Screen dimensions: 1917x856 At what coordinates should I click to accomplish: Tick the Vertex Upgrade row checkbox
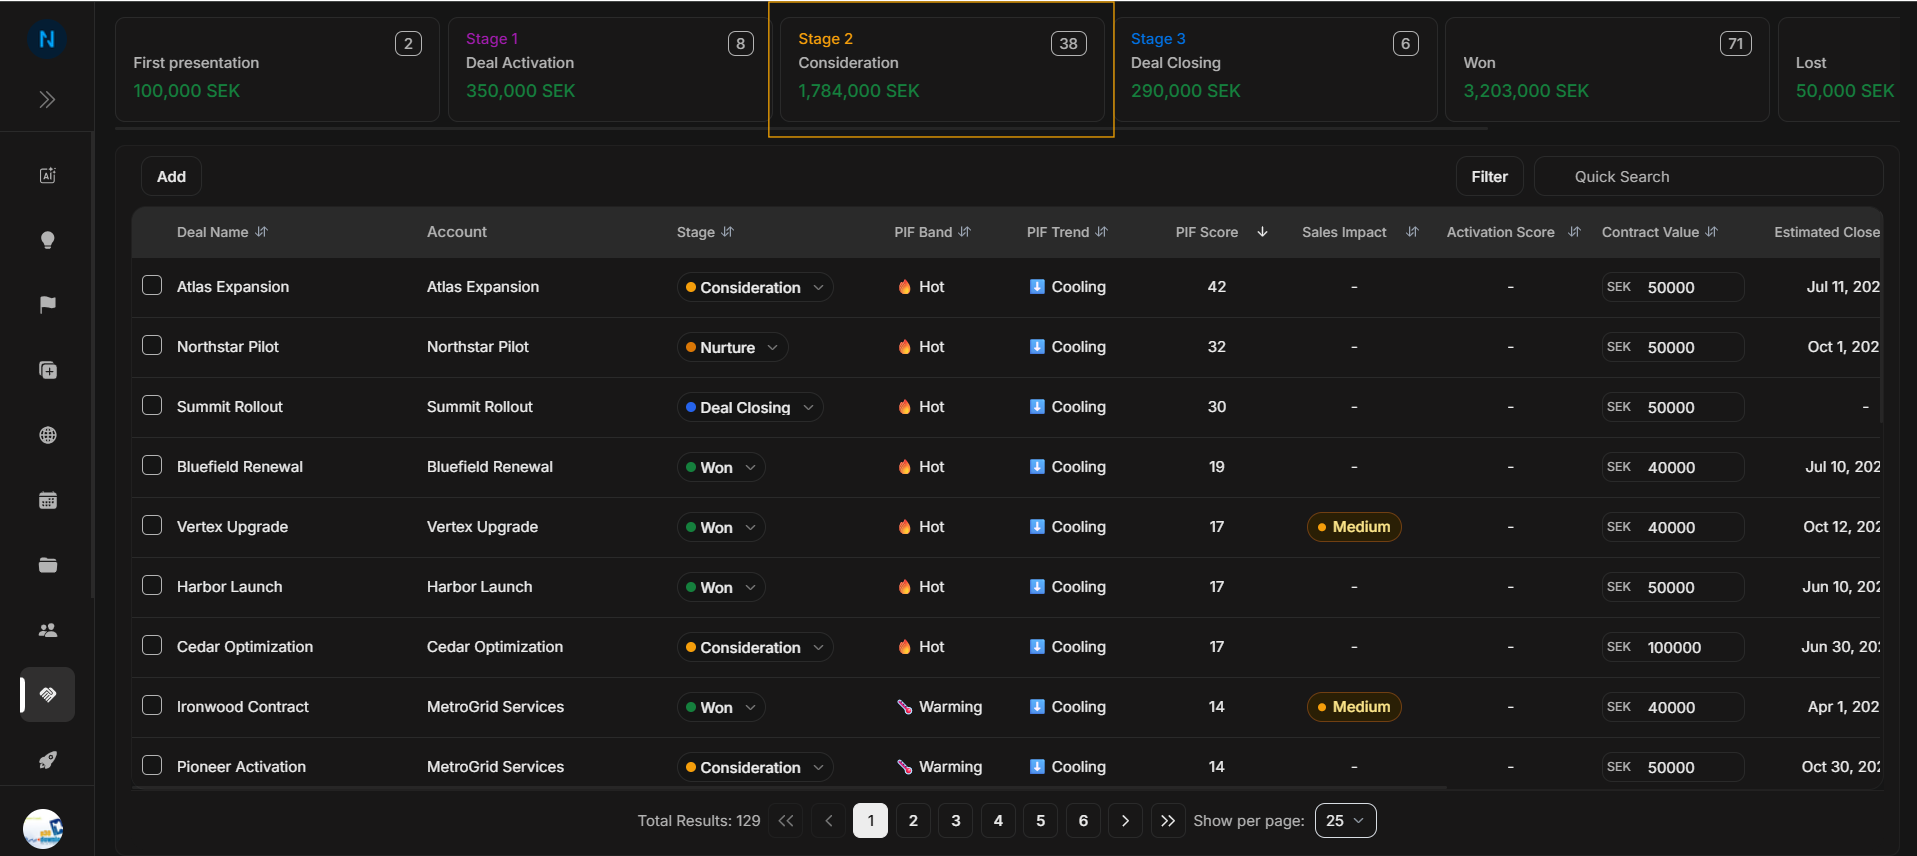click(x=152, y=526)
